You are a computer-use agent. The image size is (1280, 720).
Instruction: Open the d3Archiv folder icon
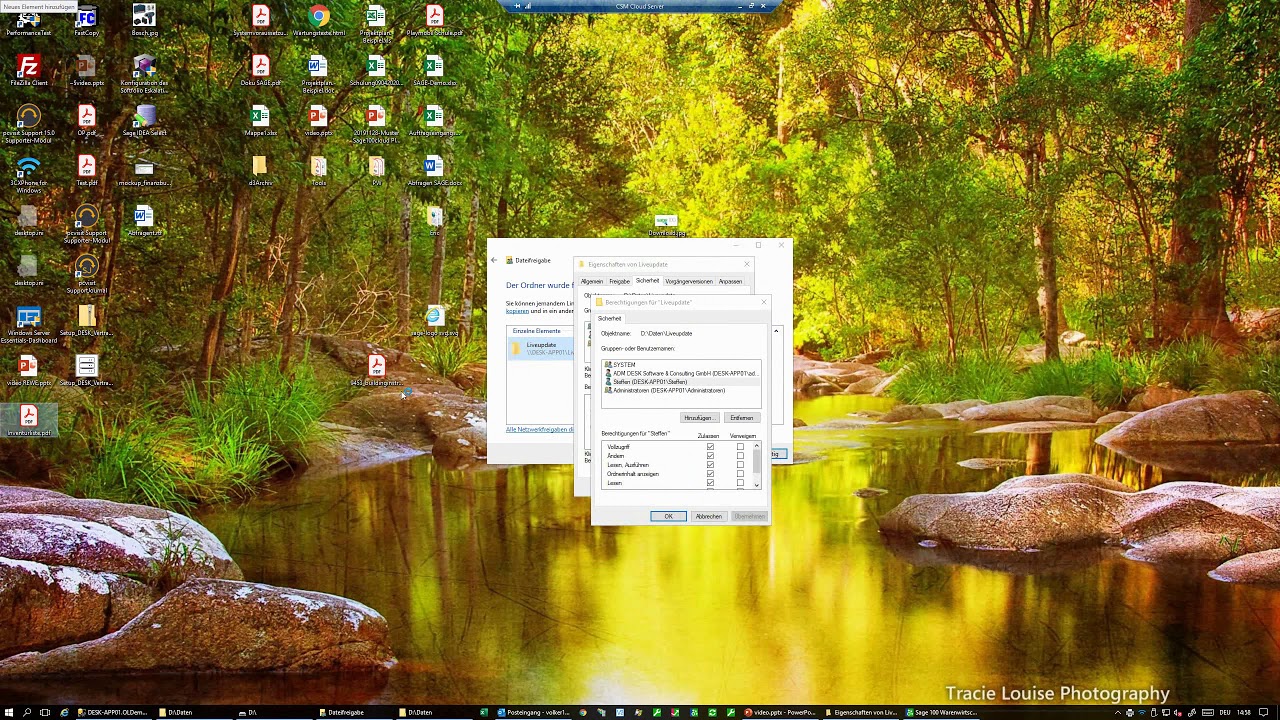260,171
